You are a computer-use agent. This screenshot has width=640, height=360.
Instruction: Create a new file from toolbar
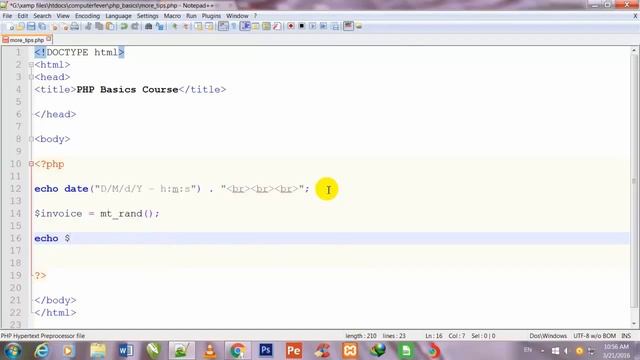(x=11, y=27)
